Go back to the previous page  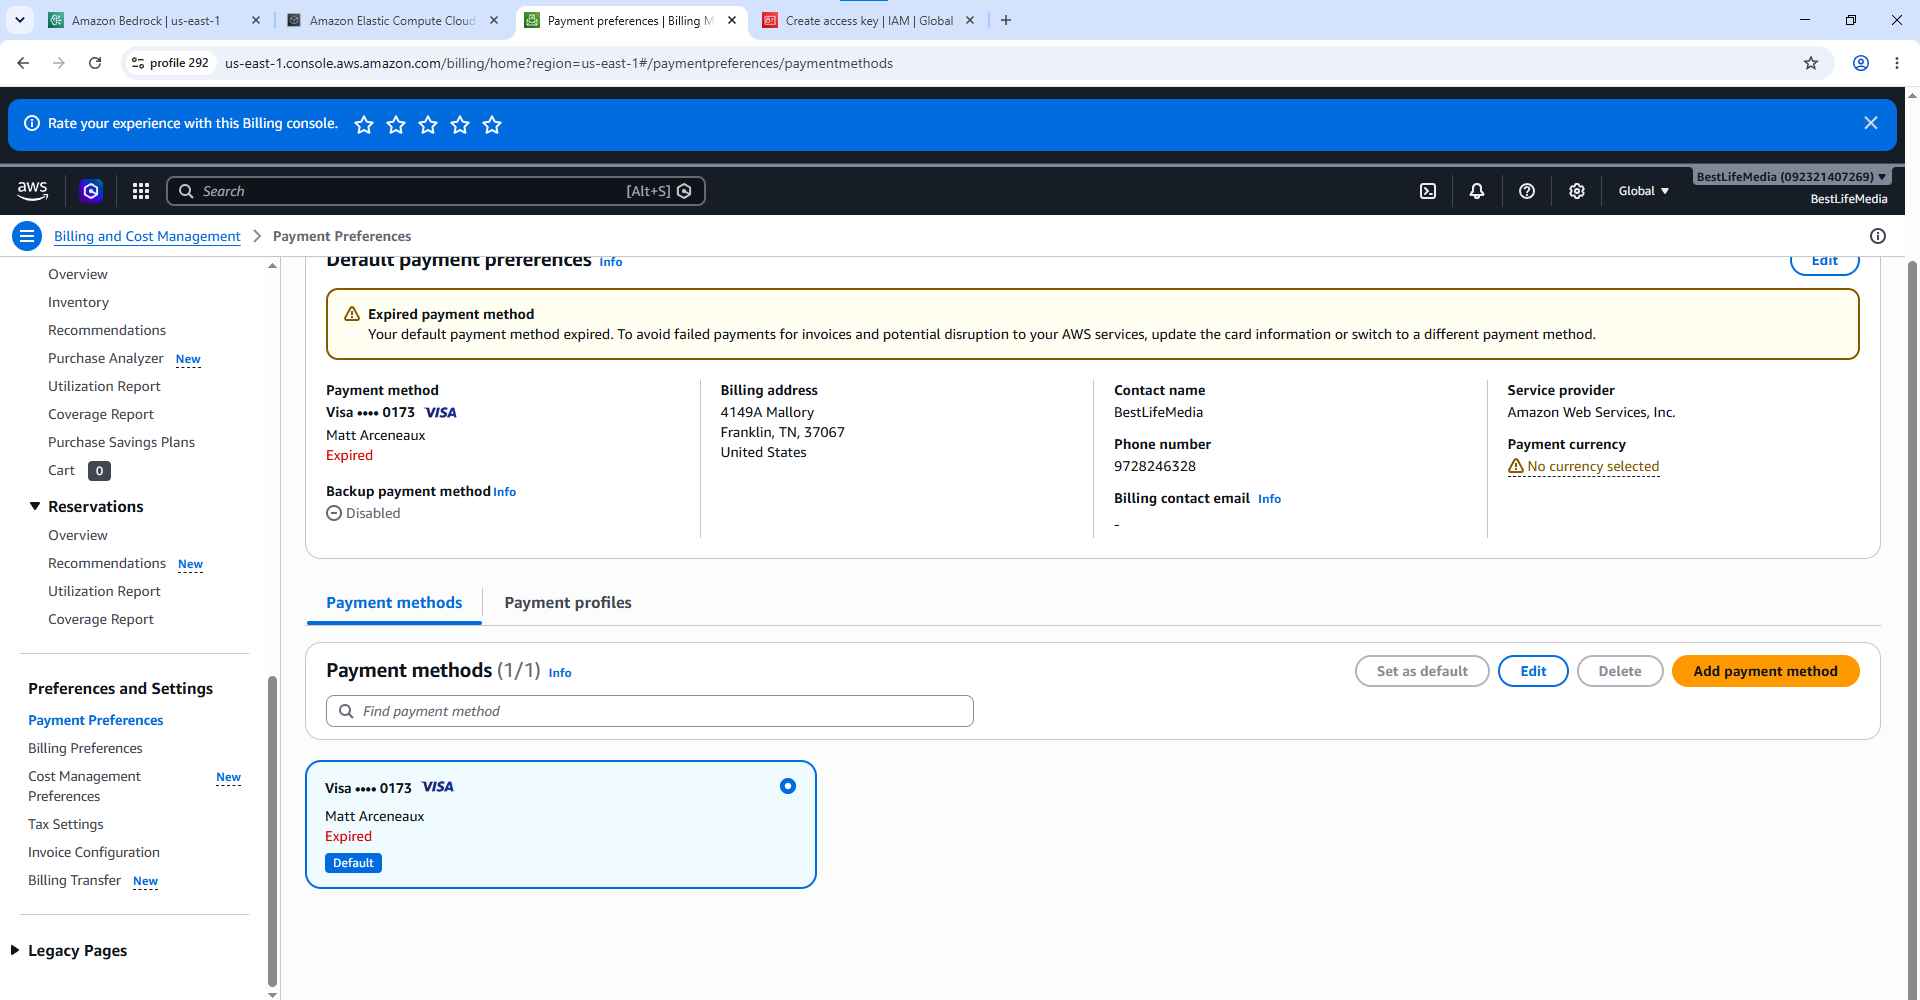[23, 63]
